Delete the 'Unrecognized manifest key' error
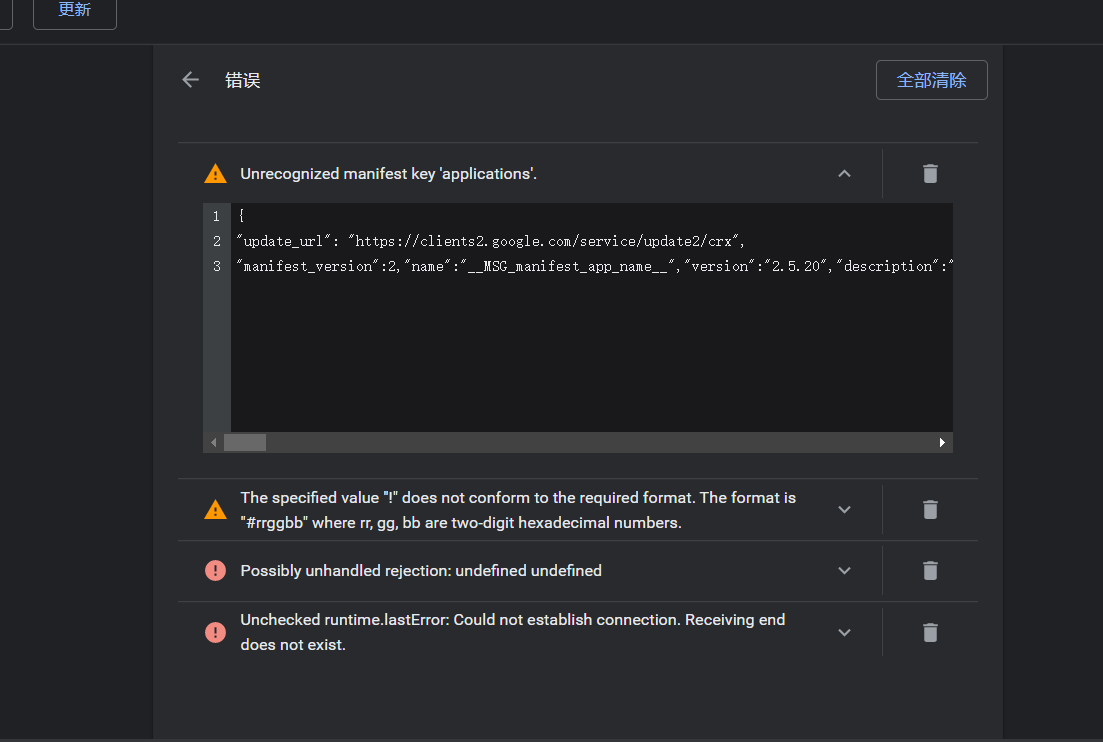The width and height of the screenshot is (1103, 742). (x=930, y=173)
